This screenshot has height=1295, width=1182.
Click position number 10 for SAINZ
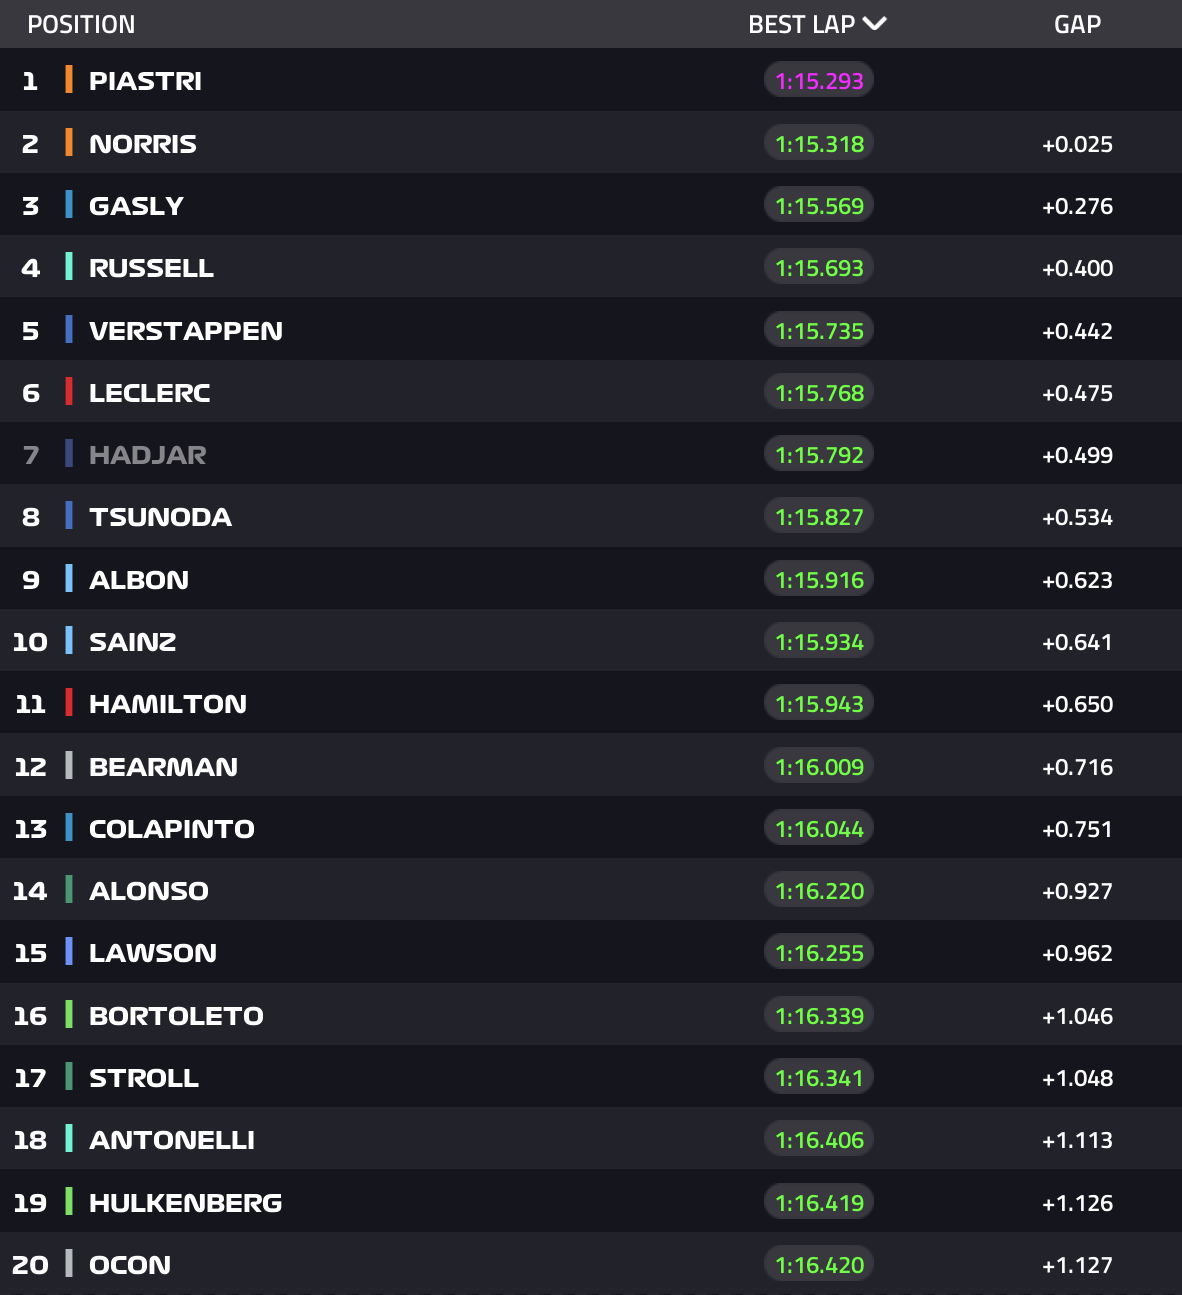pyautogui.click(x=30, y=642)
